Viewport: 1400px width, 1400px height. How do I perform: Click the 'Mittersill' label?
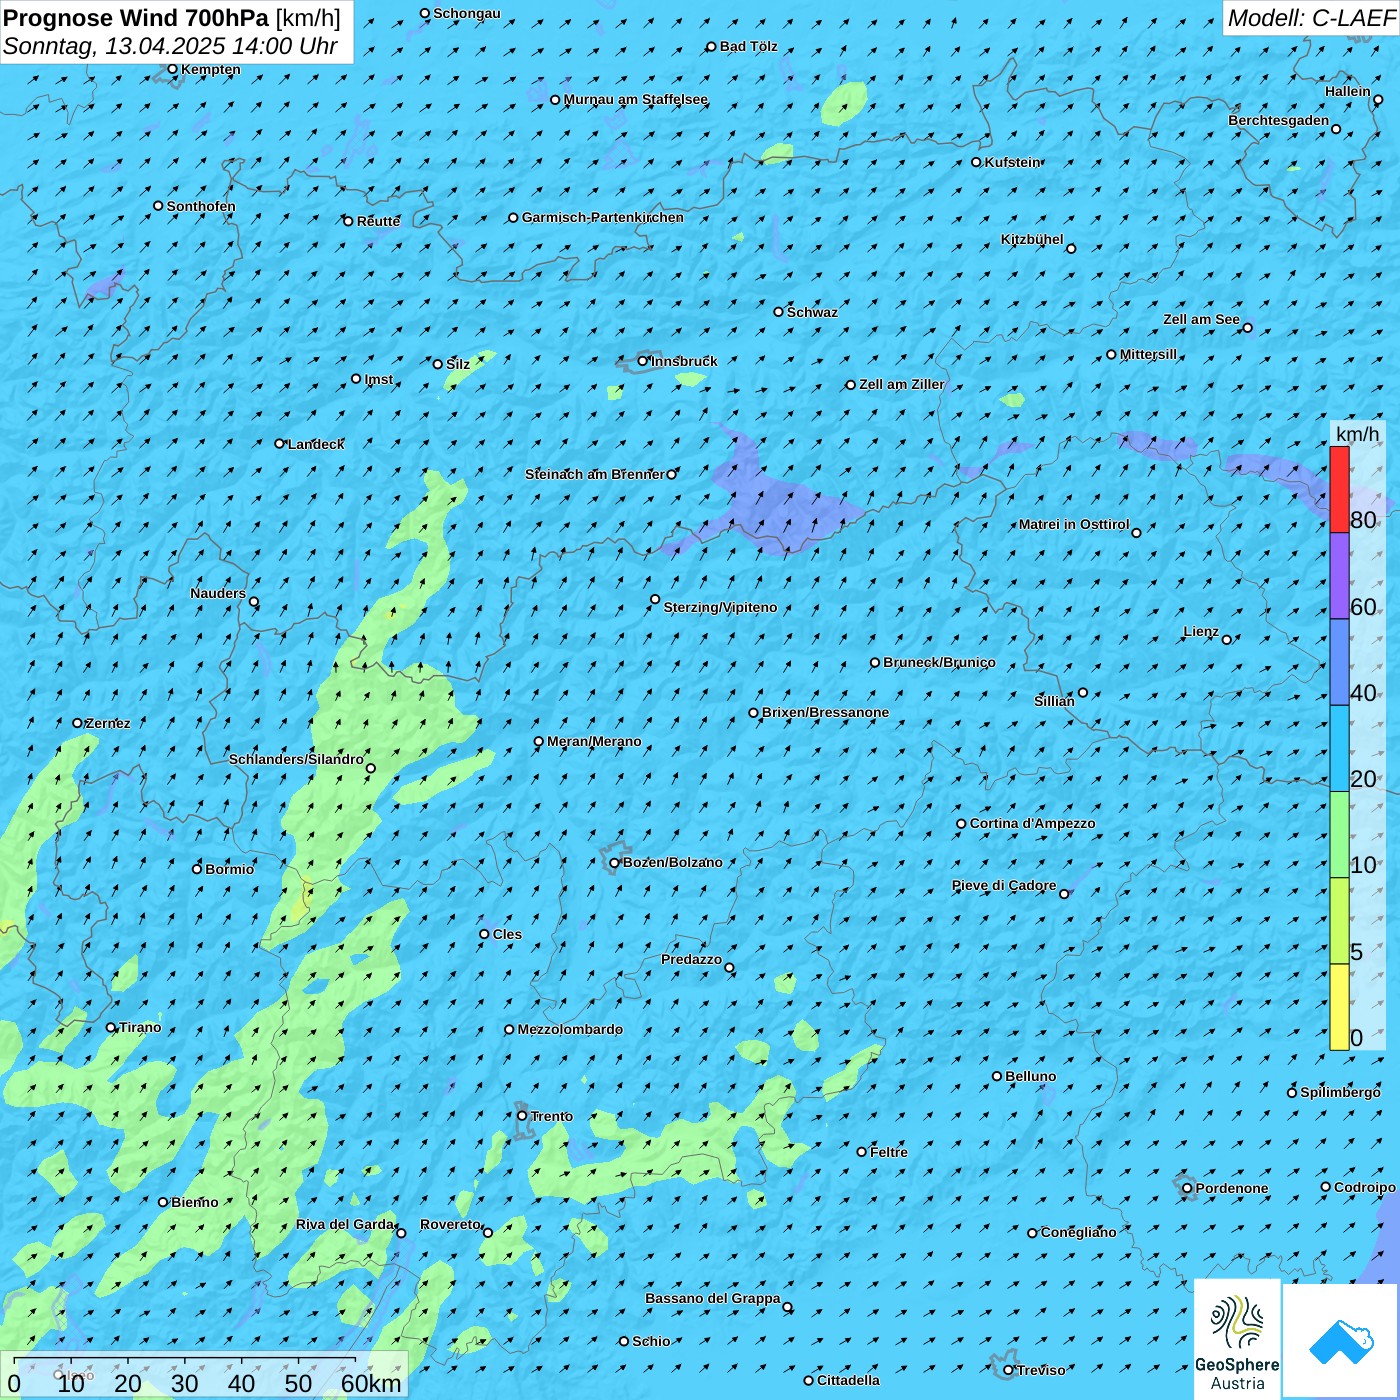(x=1149, y=354)
